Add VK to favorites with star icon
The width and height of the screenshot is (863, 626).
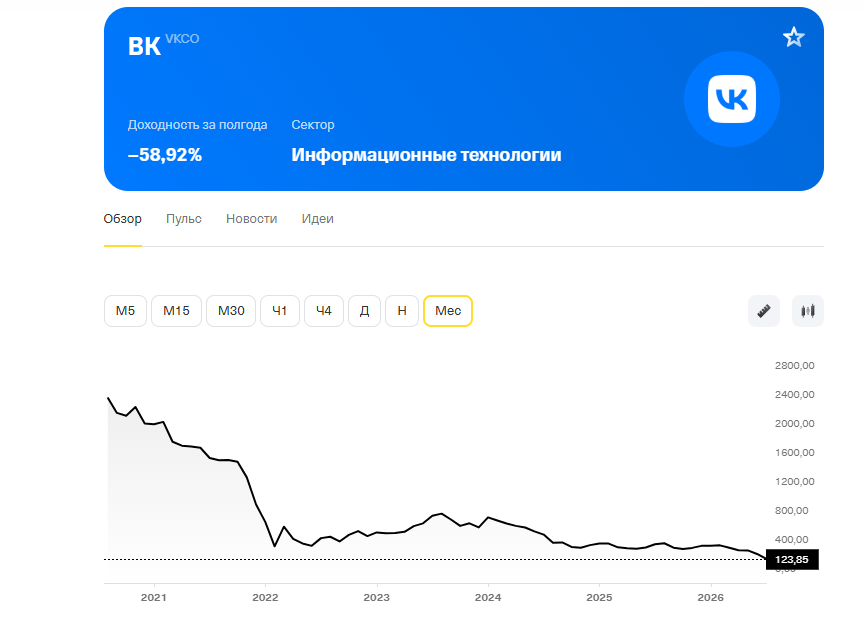point(793,37)
